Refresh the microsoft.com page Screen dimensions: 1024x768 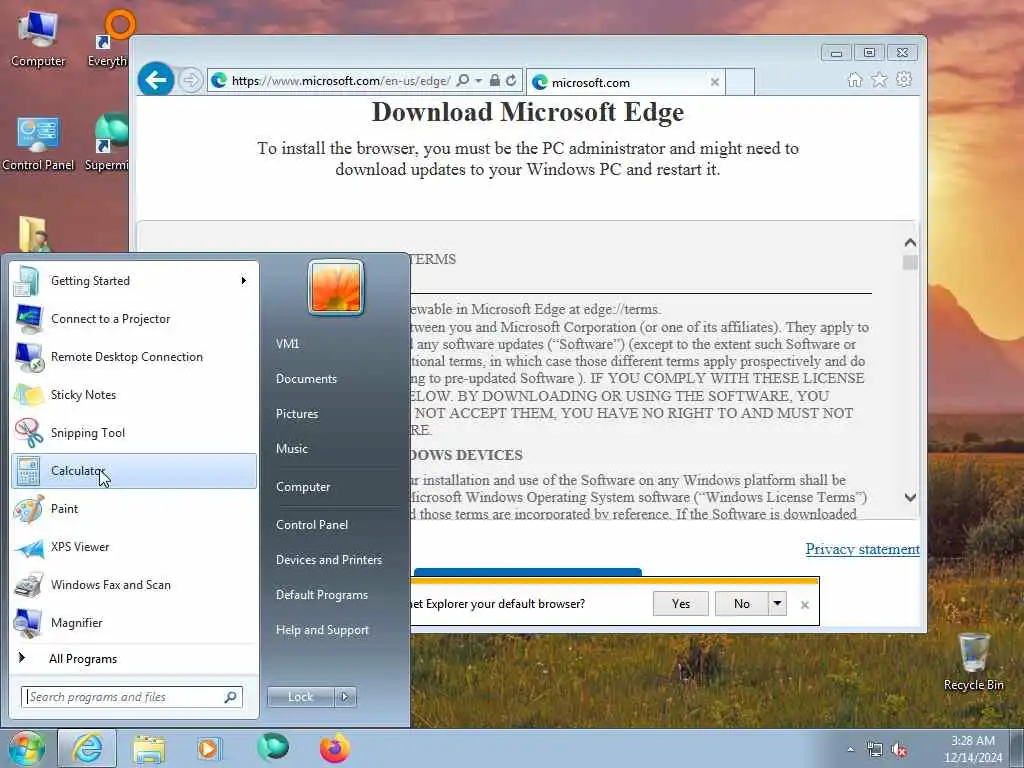511,80
